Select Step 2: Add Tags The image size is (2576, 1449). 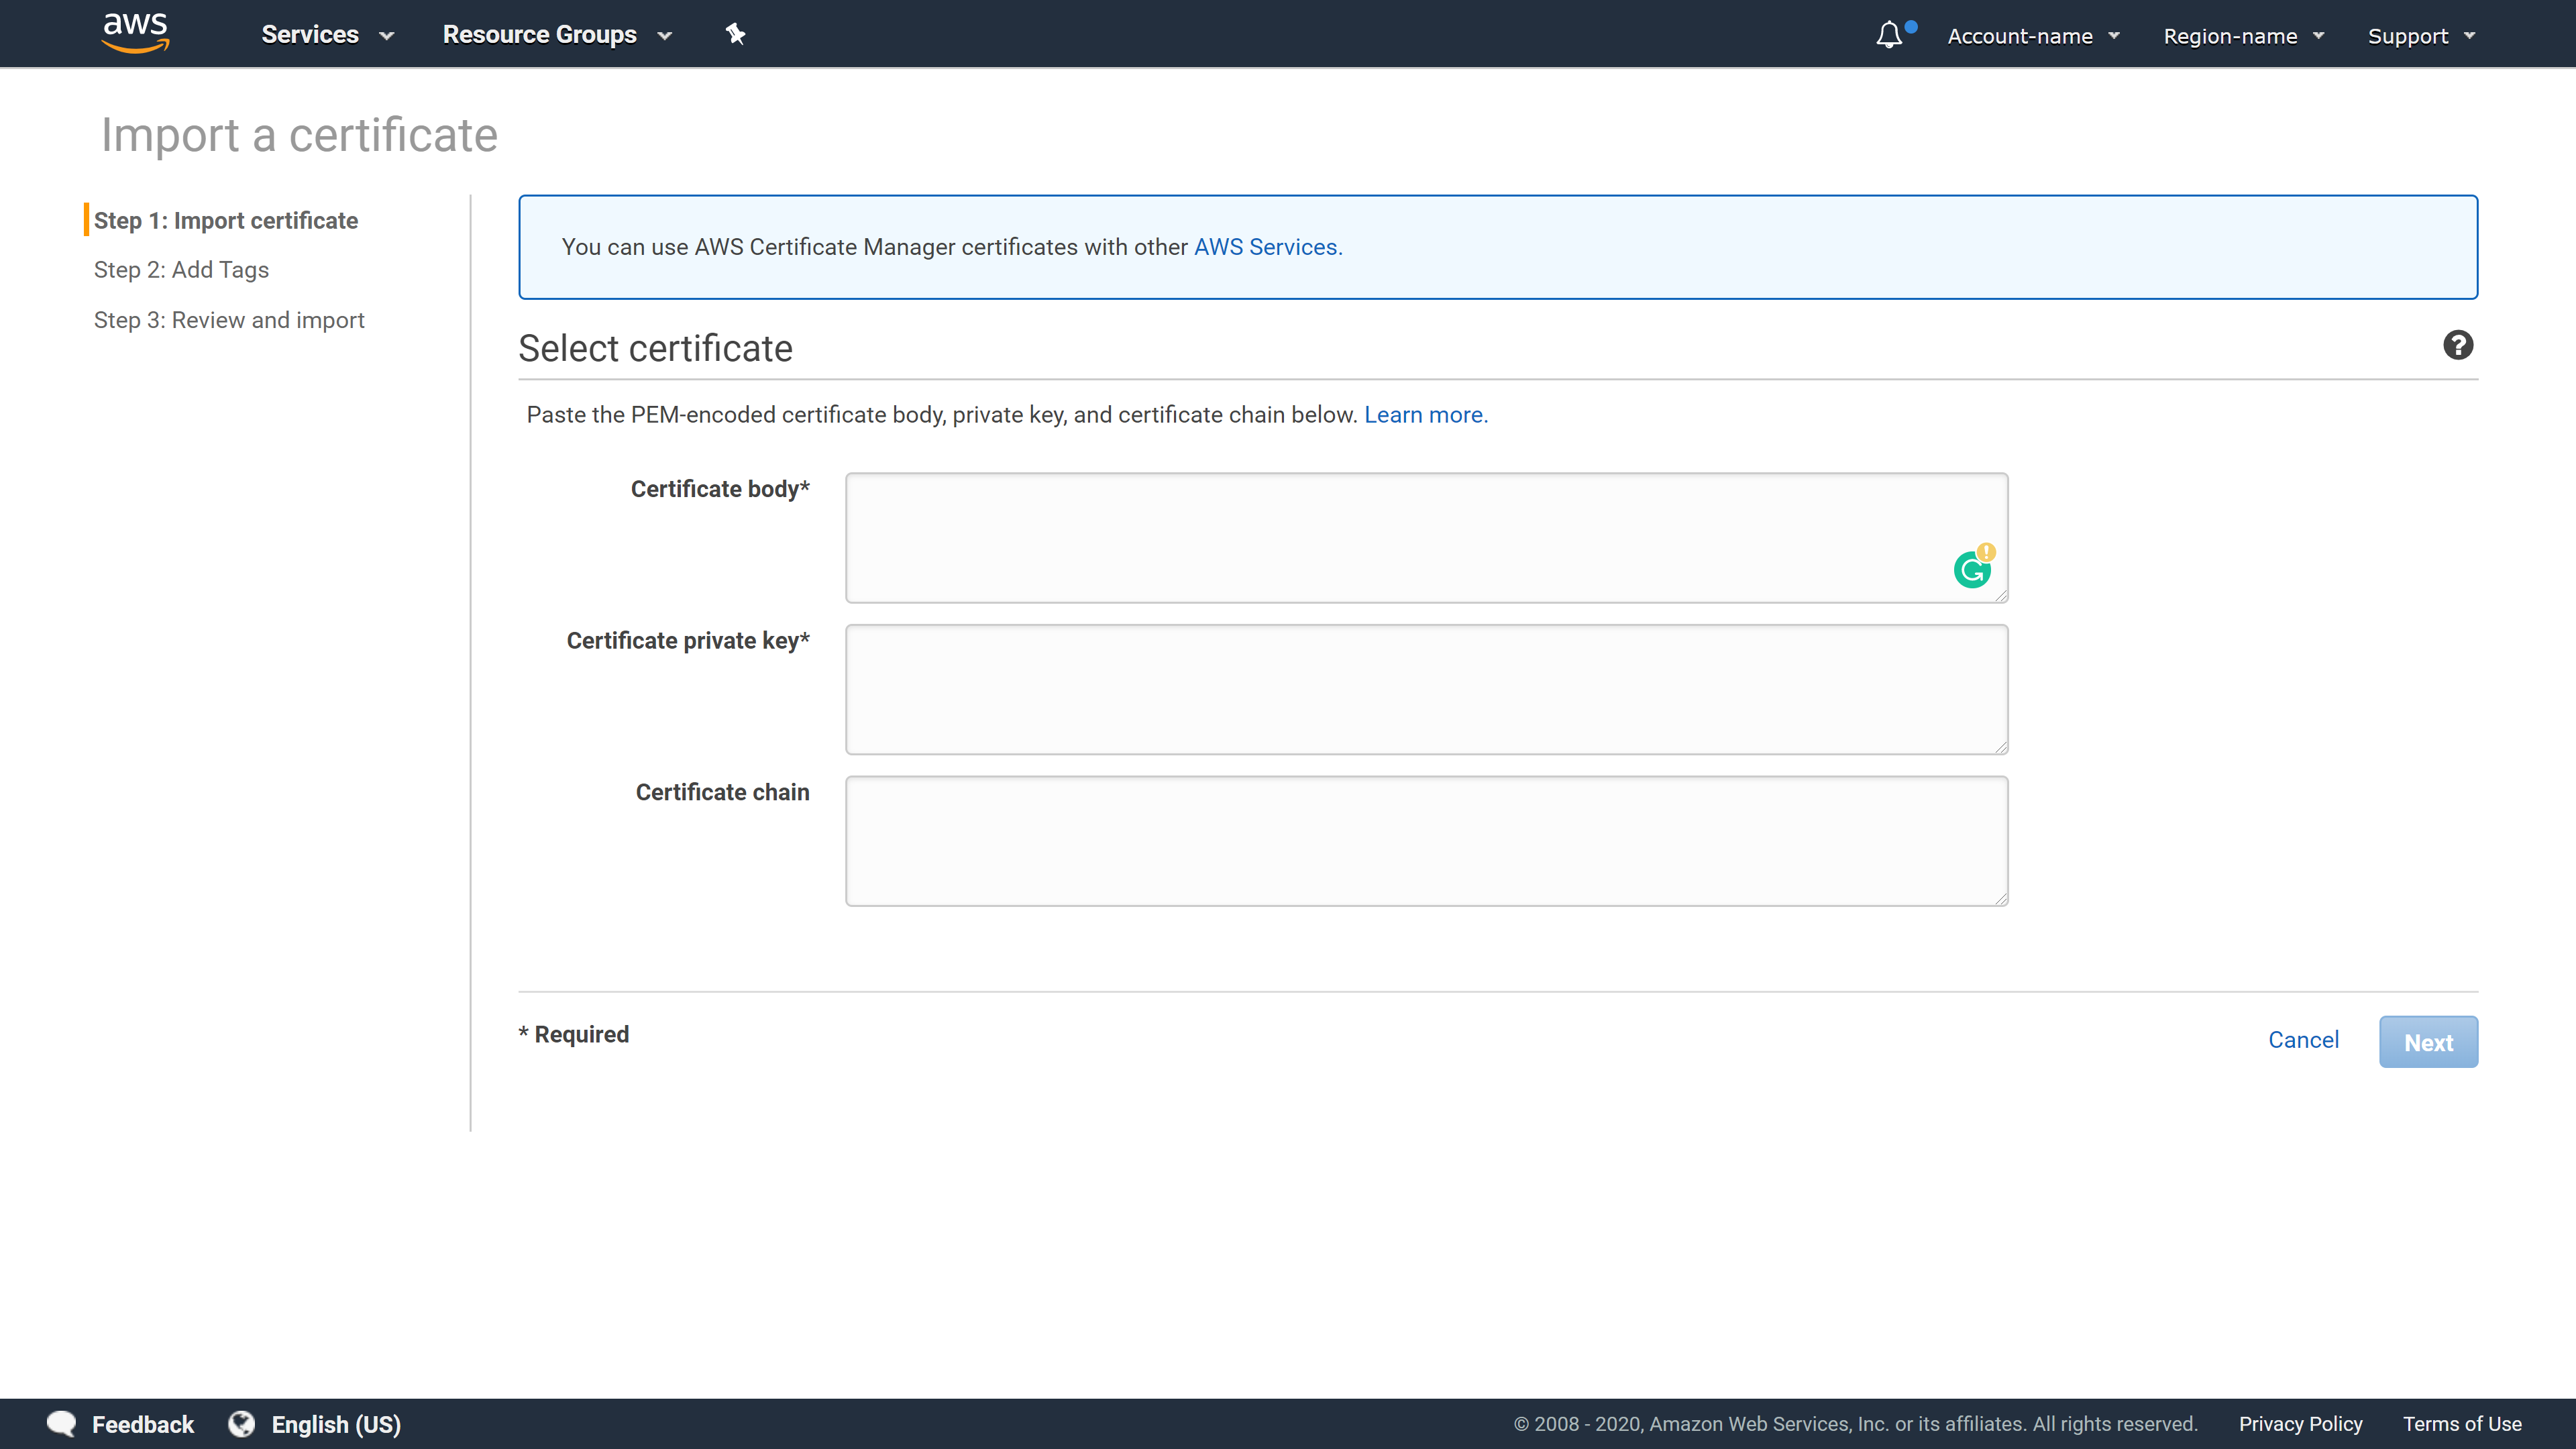[181, 270]
